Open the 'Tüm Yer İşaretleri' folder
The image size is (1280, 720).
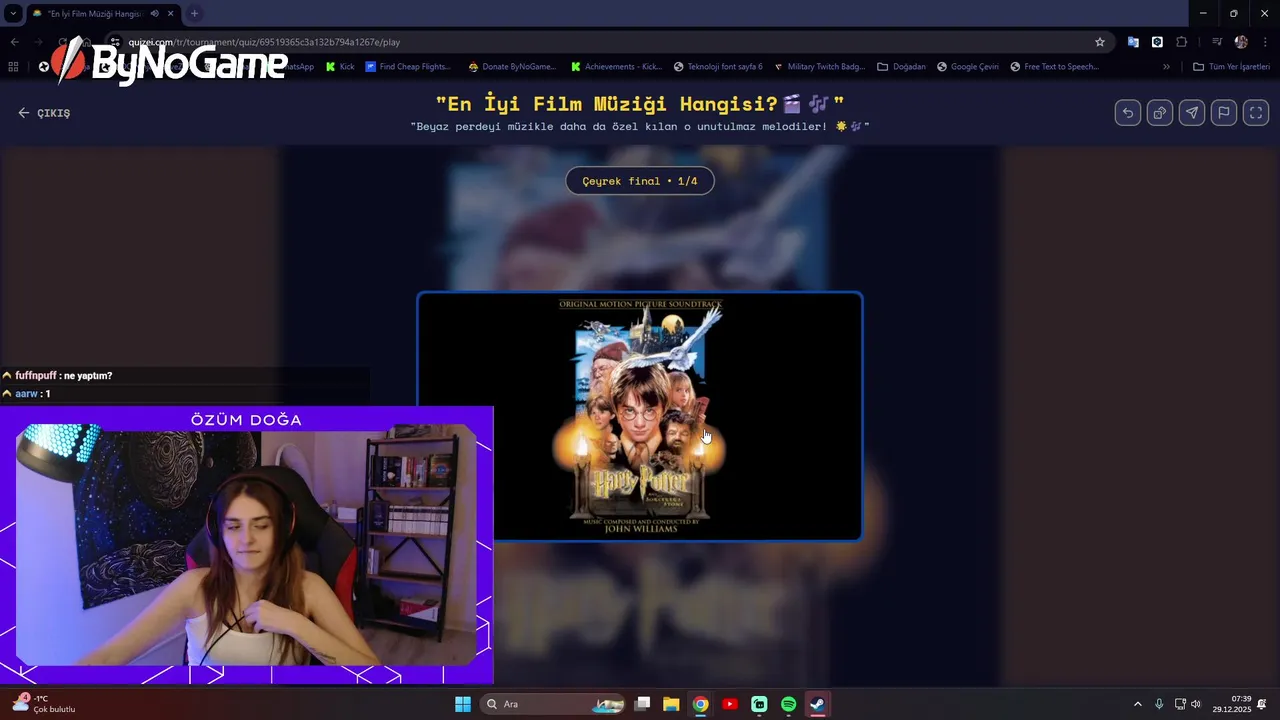[x=1231, y=67]
